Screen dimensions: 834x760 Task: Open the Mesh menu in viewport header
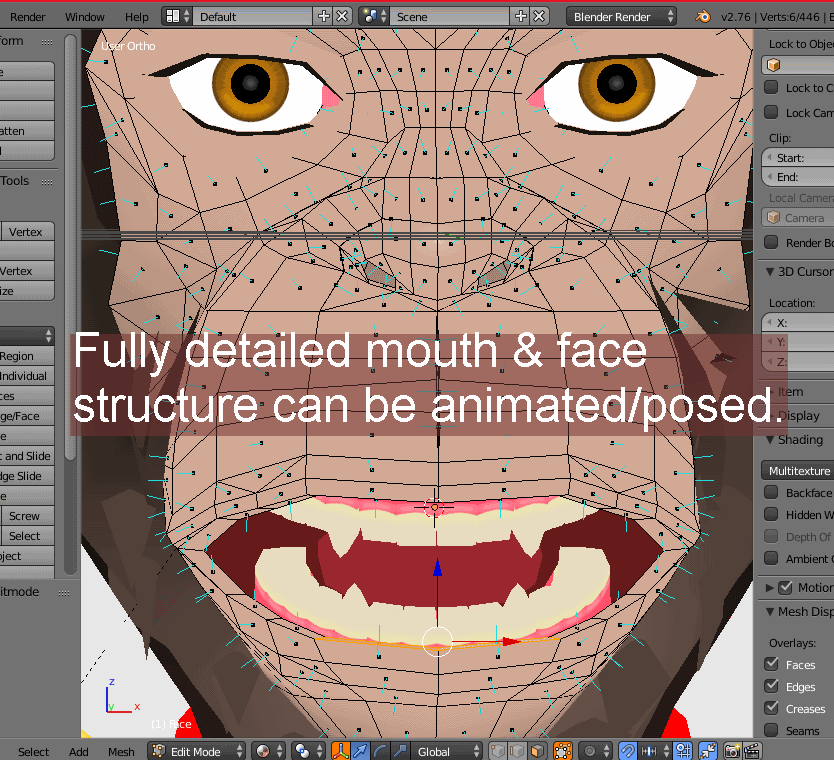coord(121,752)
